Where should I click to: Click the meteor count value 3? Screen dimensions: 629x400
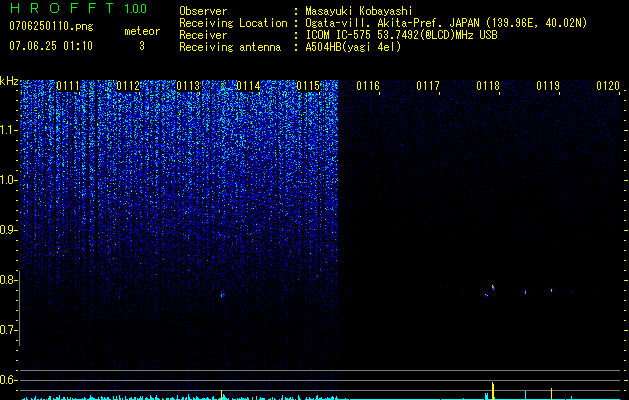point(142,46)
